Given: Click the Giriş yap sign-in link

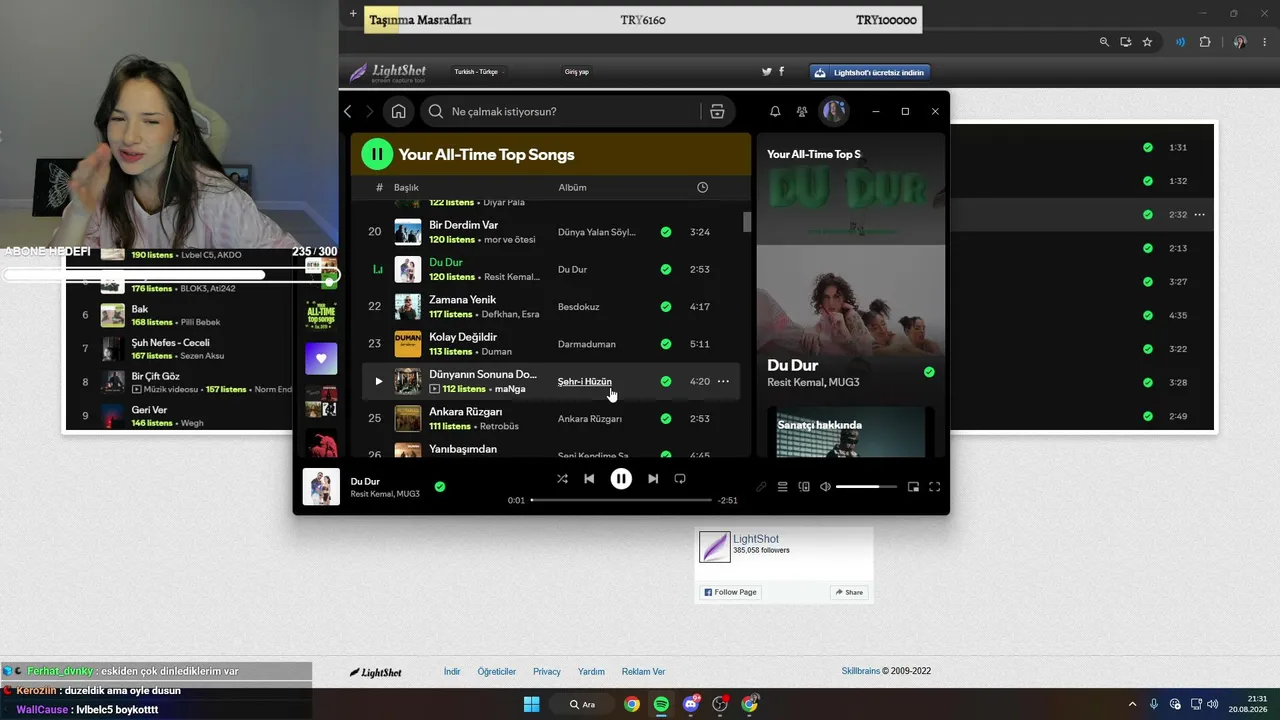Looking at the screenshot, I should 577,72.
